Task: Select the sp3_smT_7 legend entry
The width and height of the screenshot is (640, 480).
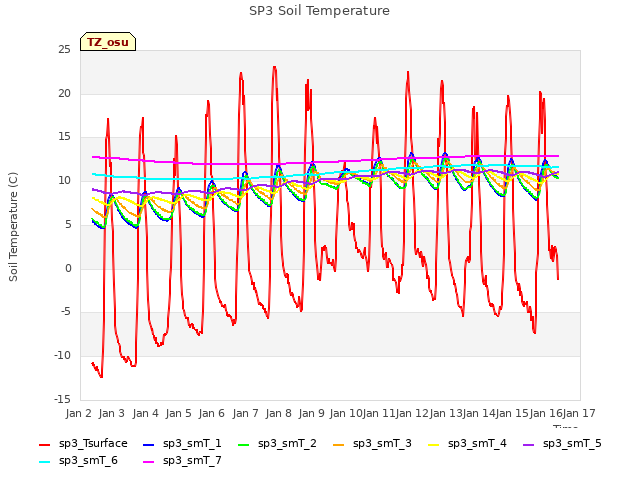Action: click(x=182, y=461)
